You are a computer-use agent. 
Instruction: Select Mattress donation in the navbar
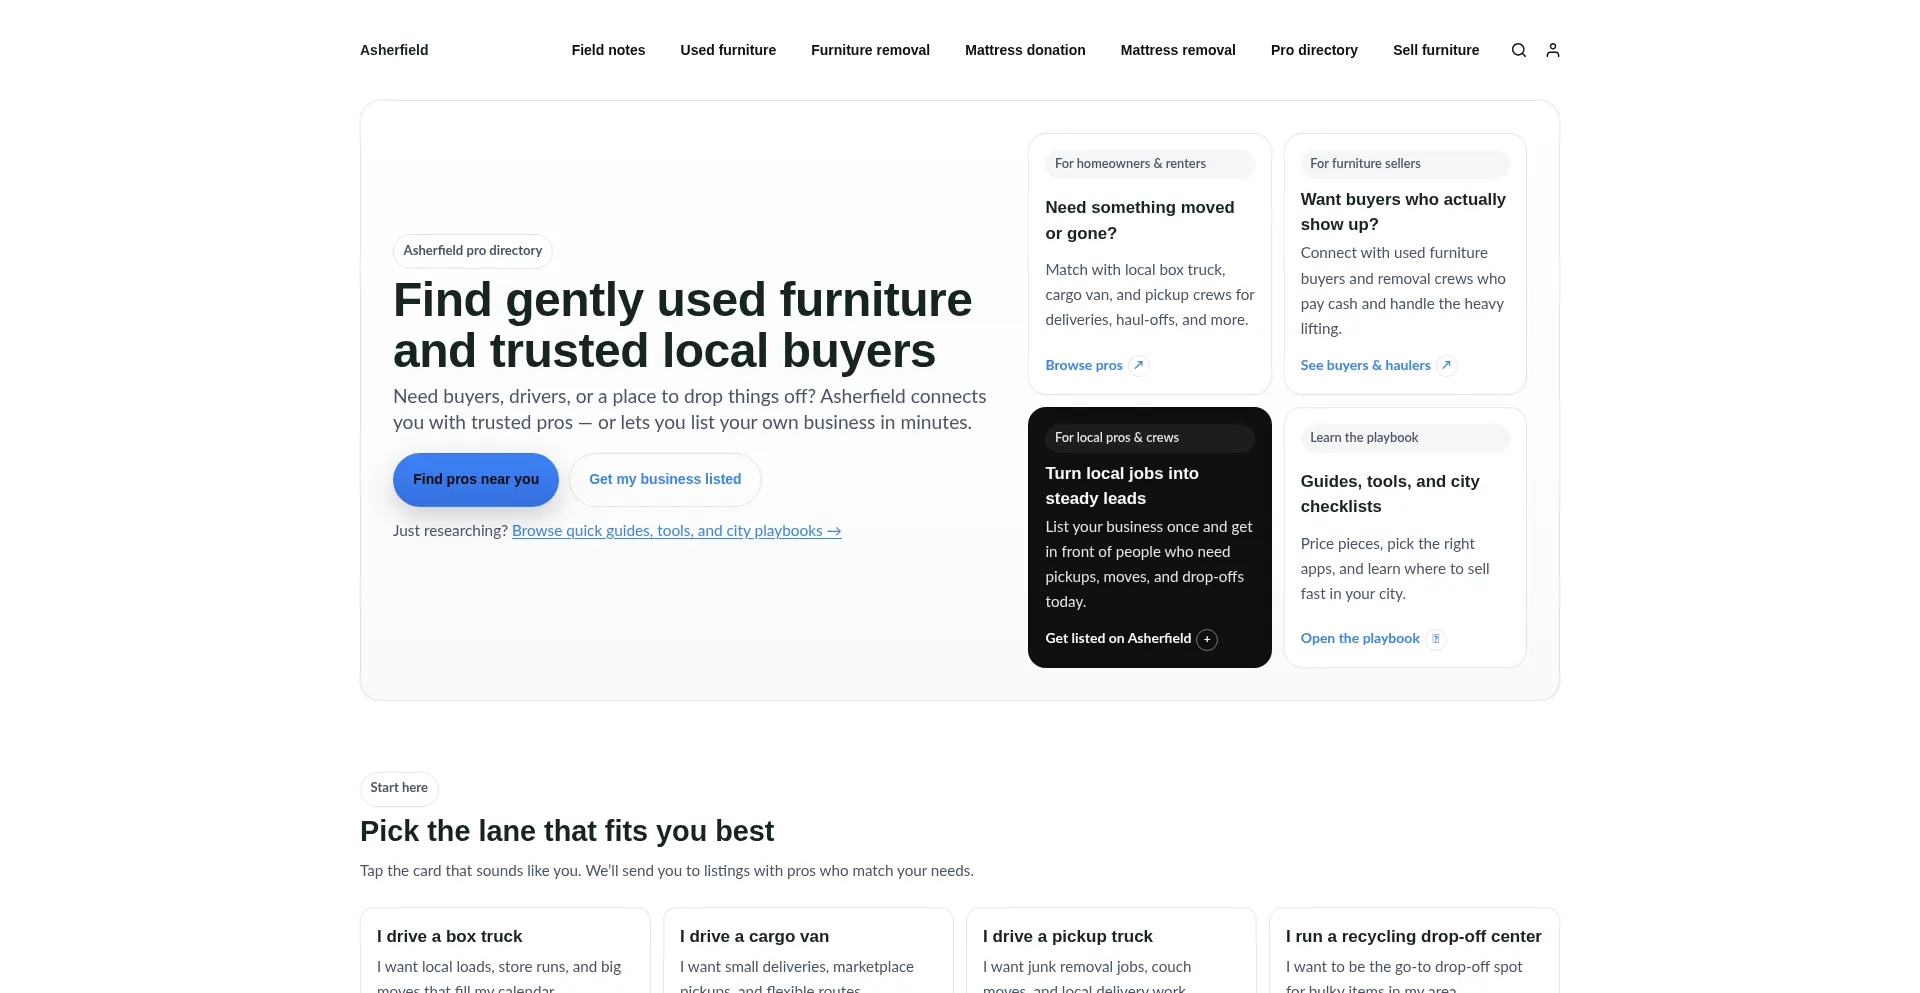[1025, 50]
